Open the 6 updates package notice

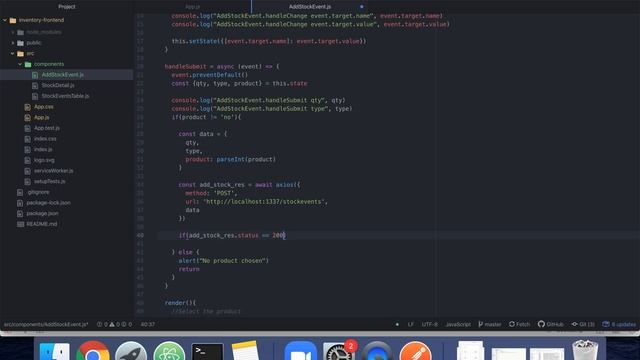tap(619, 324)
